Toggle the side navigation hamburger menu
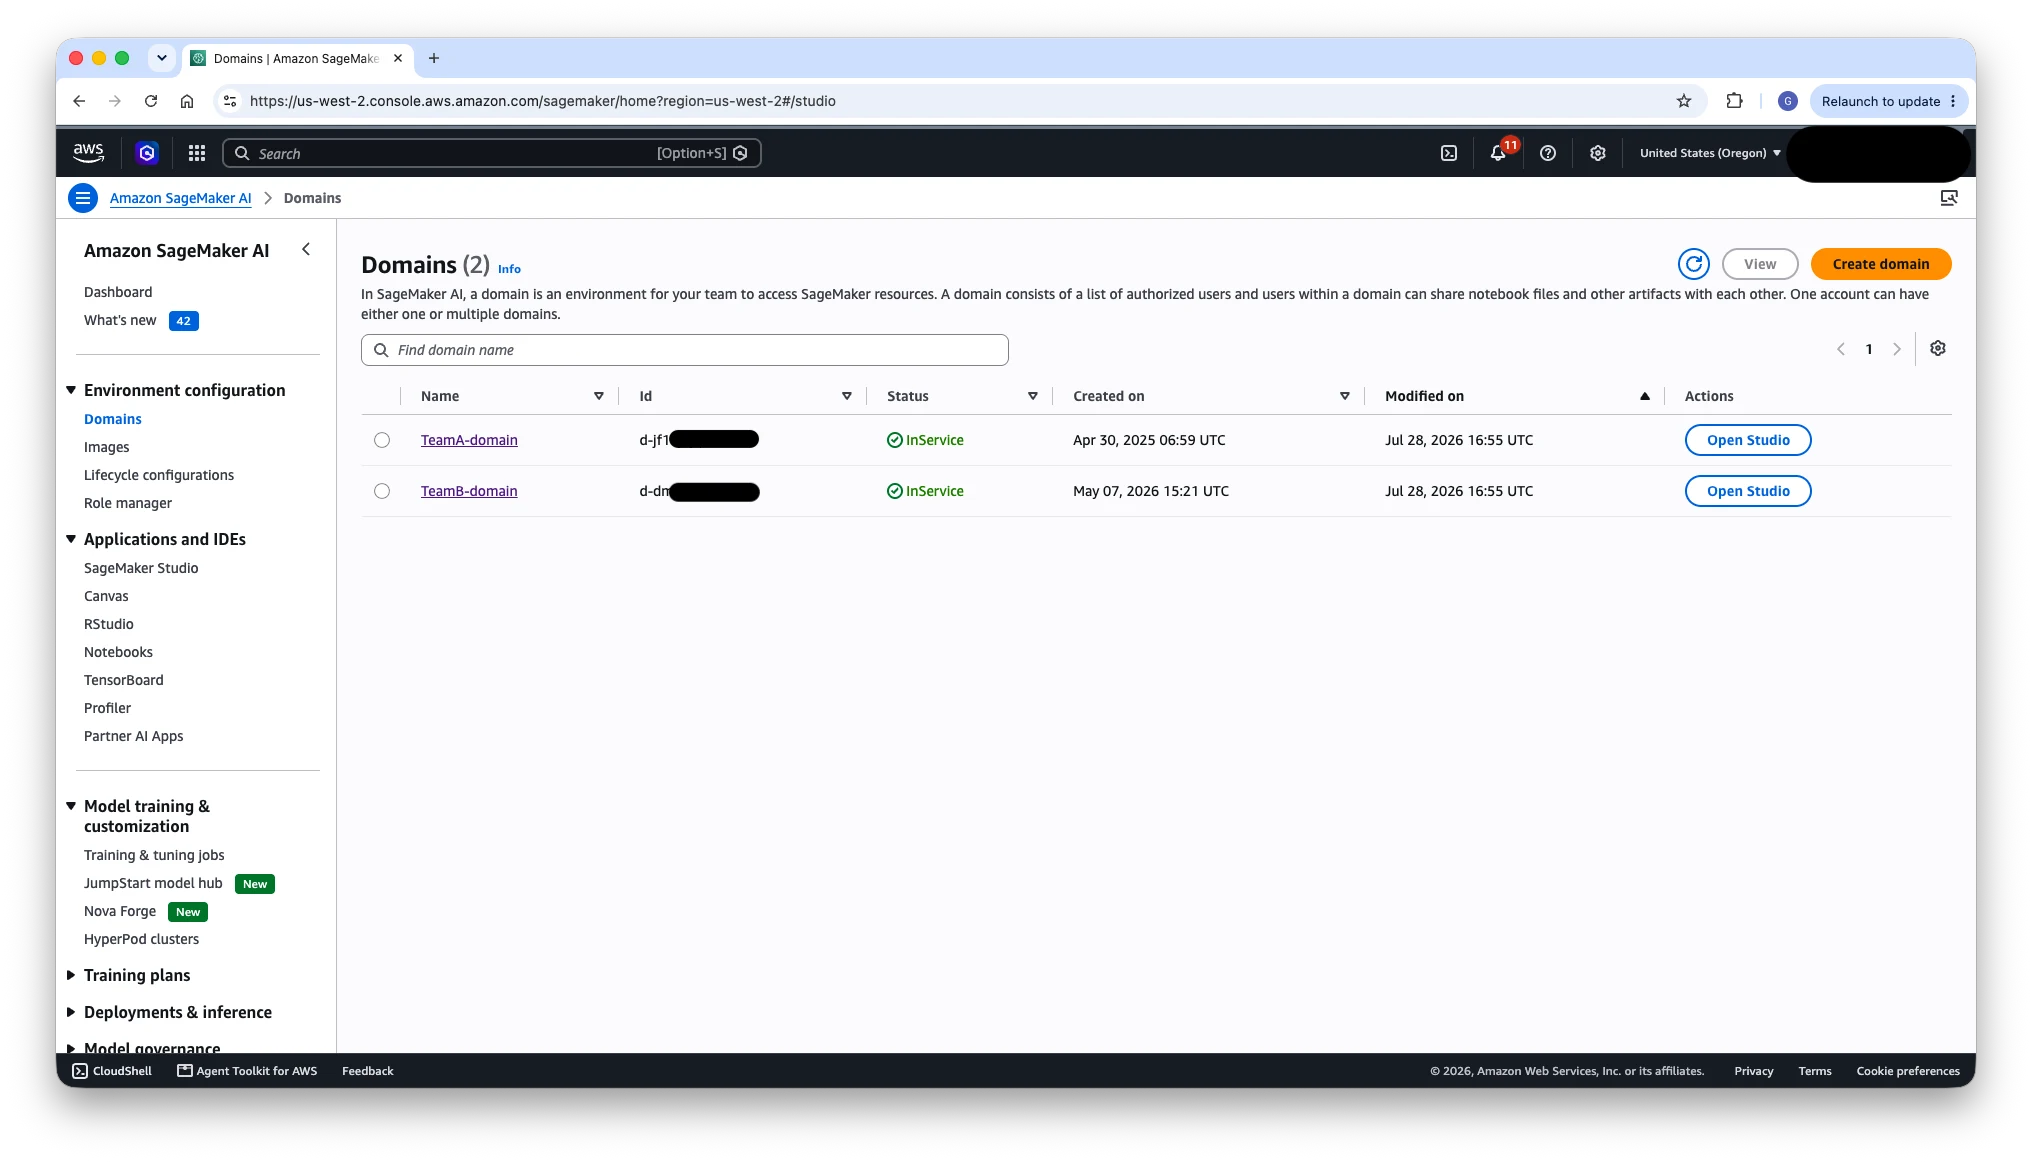The width and height of the screenshot is (2032, 1162). (x=83, y=198)
